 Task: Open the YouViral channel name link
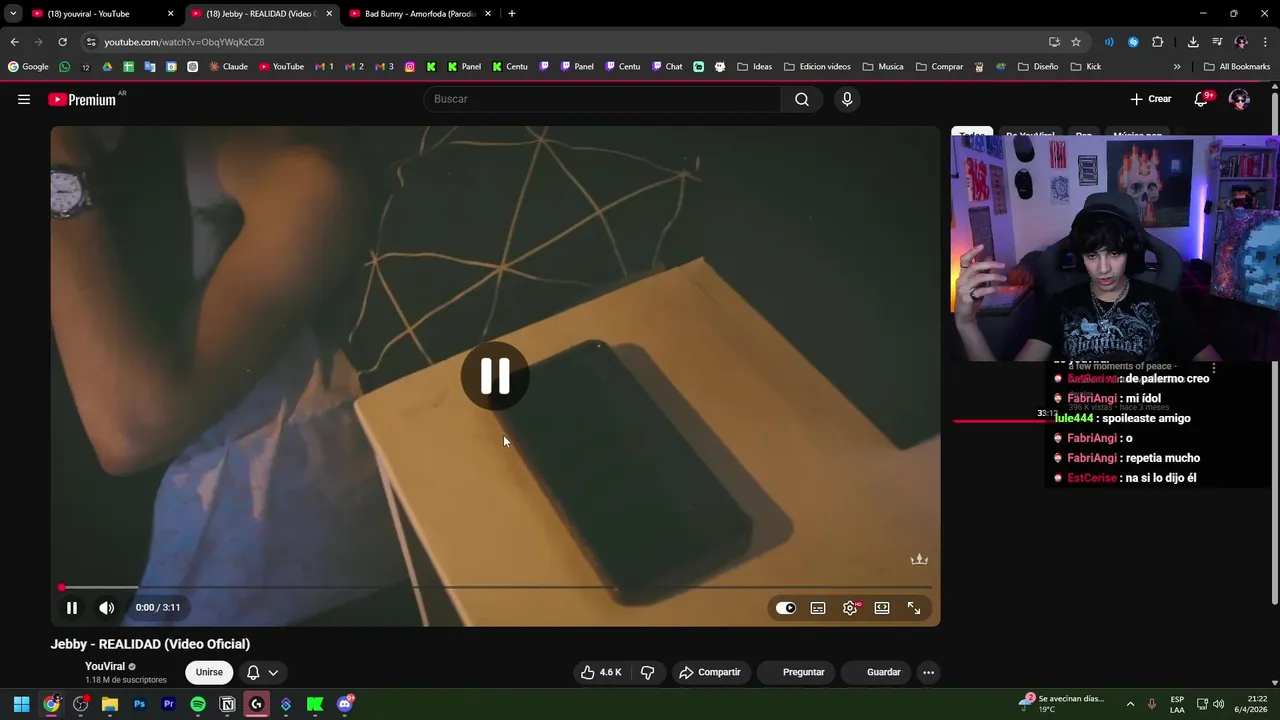(105, 666)
